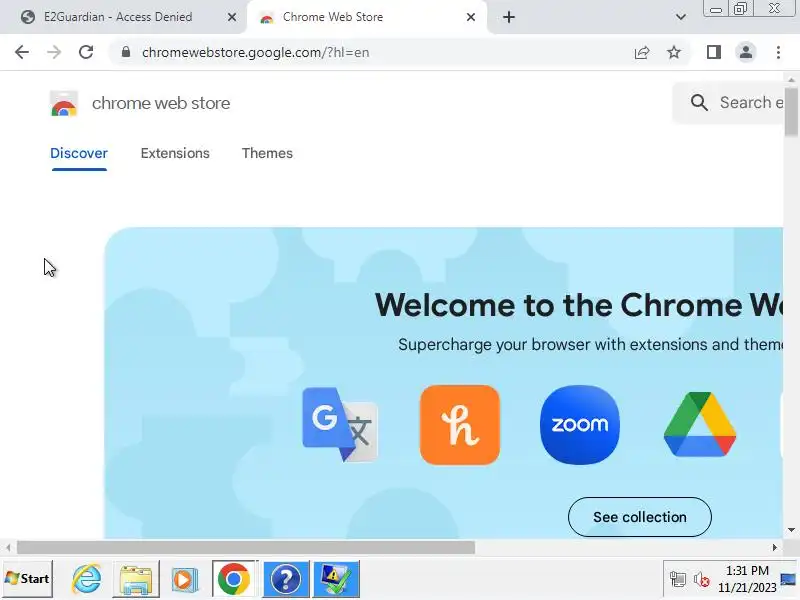
Task: Click the horizontal scrollbar left arrow
Action: click(8, 547)
